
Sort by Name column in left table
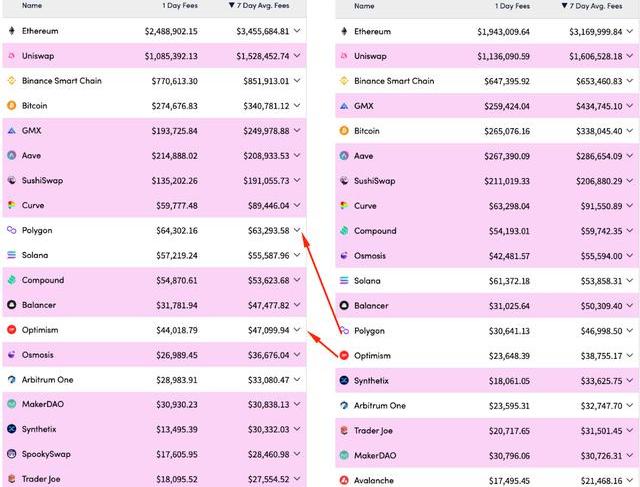32,5
